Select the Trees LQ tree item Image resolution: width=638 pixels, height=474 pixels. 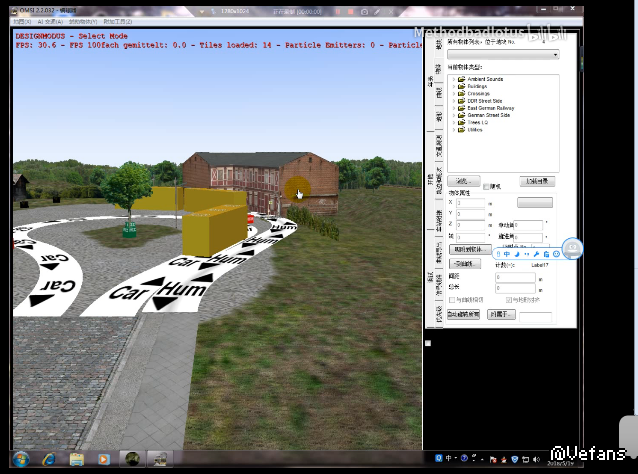479,124
